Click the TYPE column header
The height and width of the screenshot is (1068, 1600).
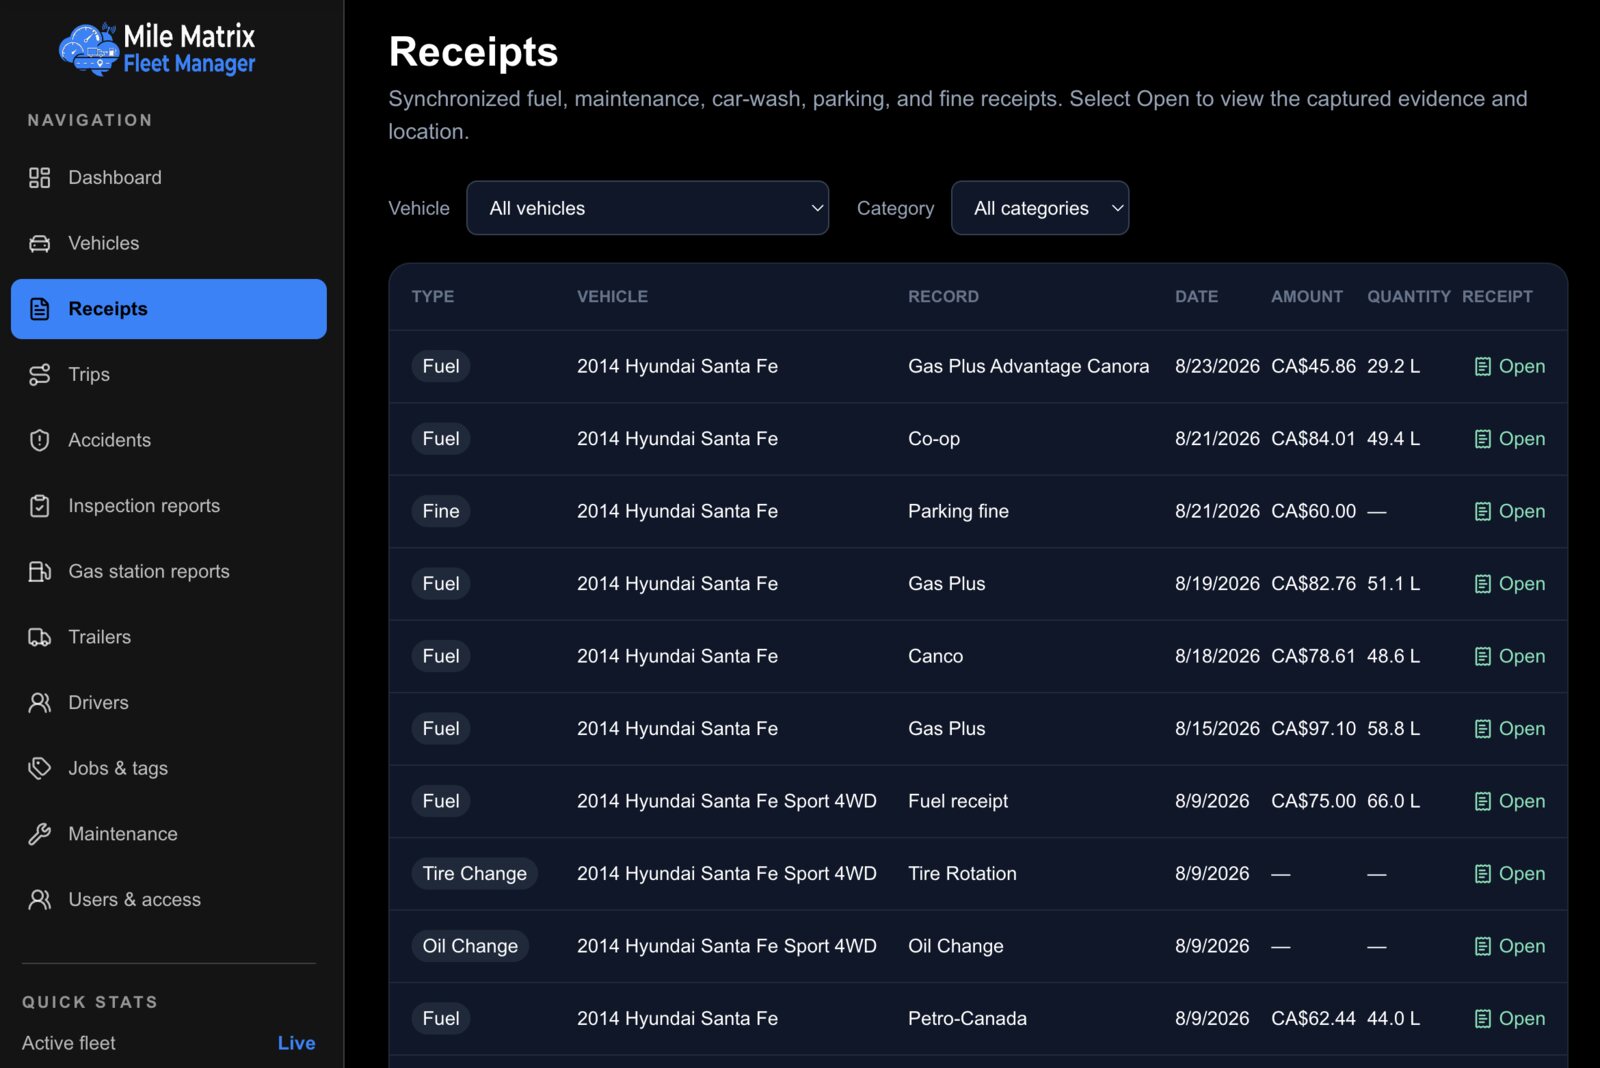[x=433, y=297]
